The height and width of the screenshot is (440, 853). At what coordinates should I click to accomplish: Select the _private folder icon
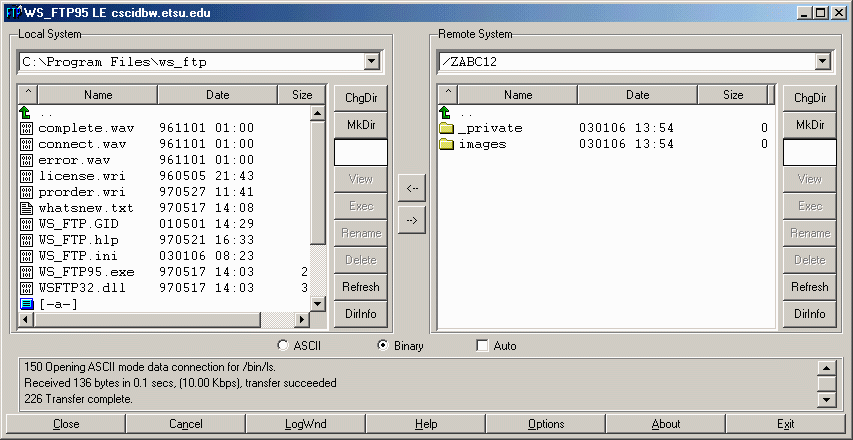point(447,128)
